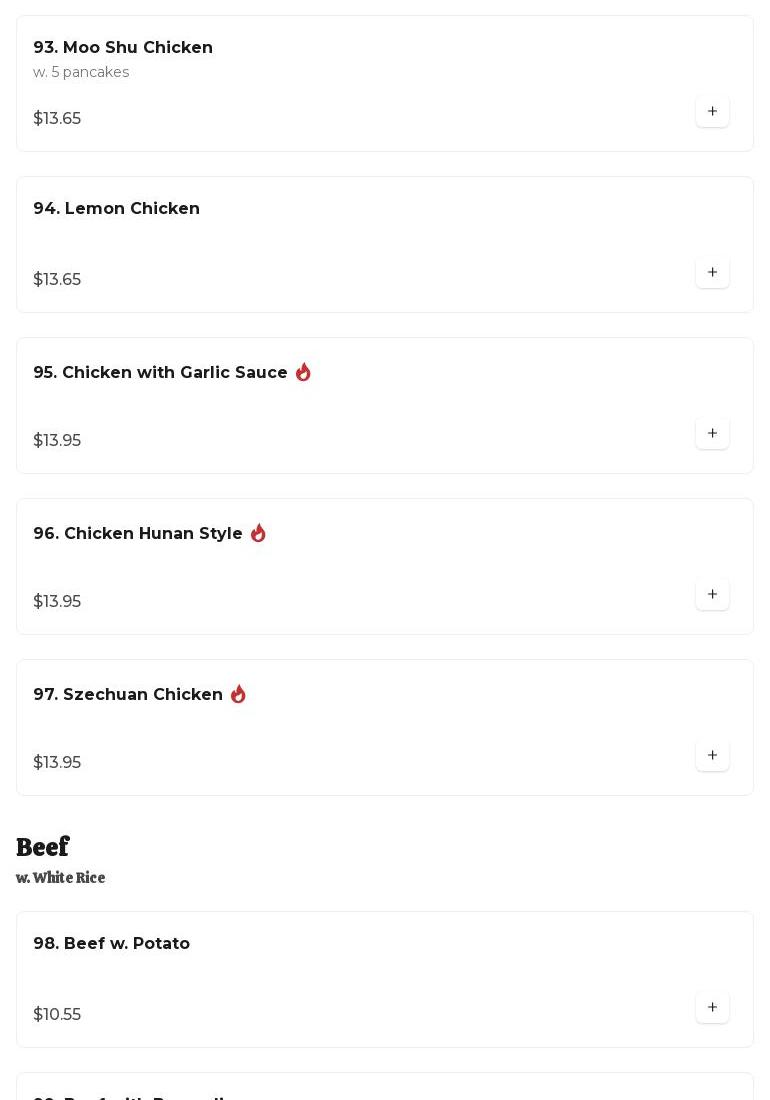Viewport: 770px width, 1100px height.
Task: Open 95. Chicken with Garlic Sauce title
Action: (160, 373)
